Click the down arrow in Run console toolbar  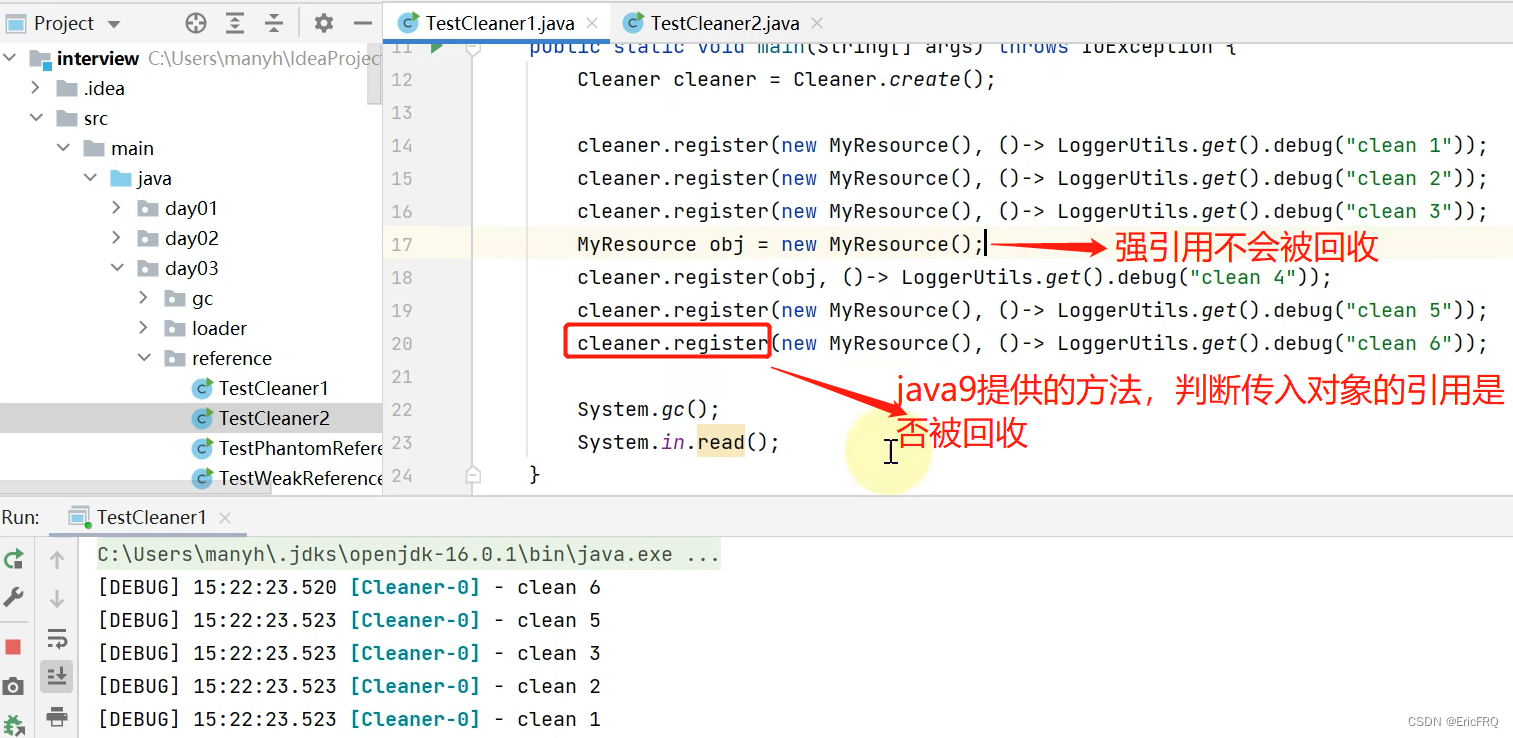pos(57,599)
